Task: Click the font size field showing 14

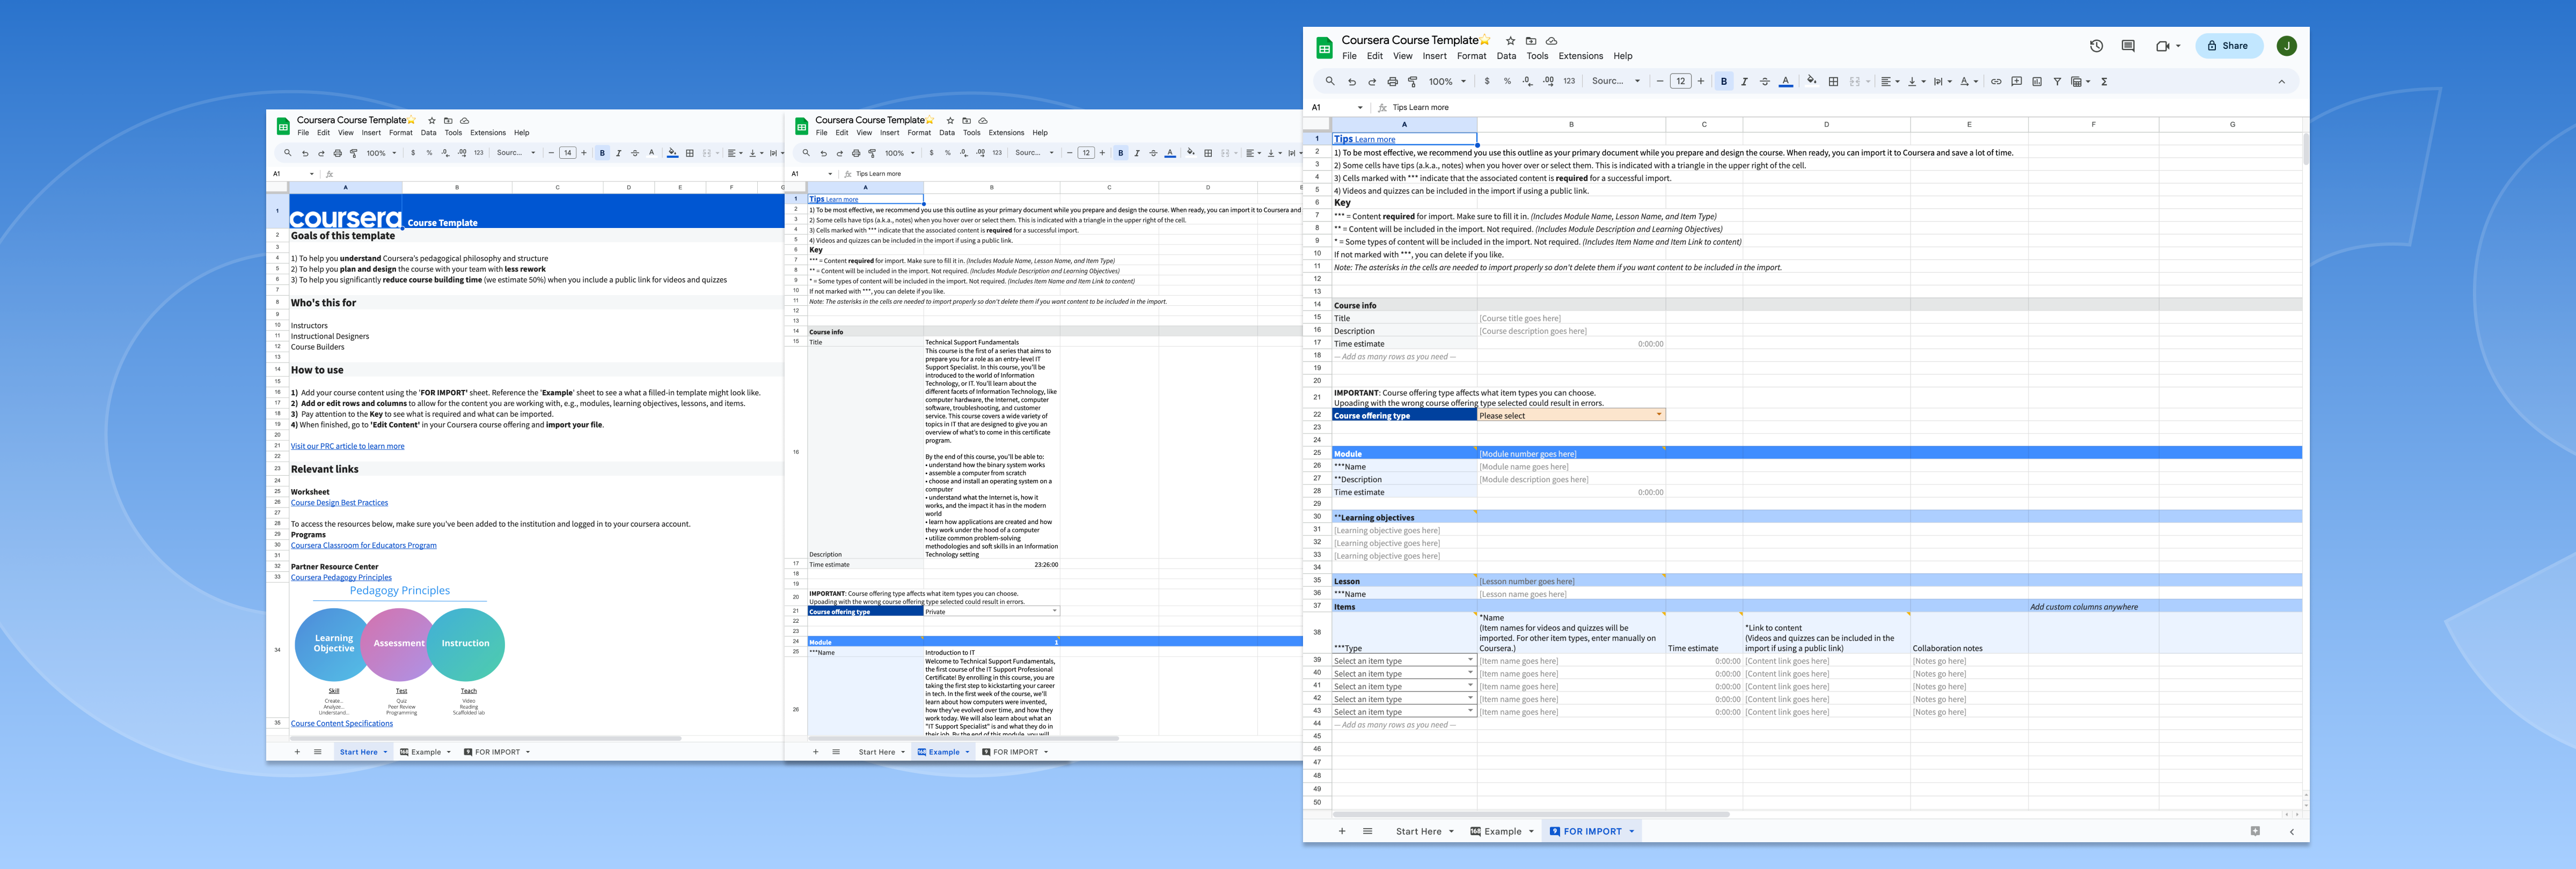Action: (x=567, y=153)
